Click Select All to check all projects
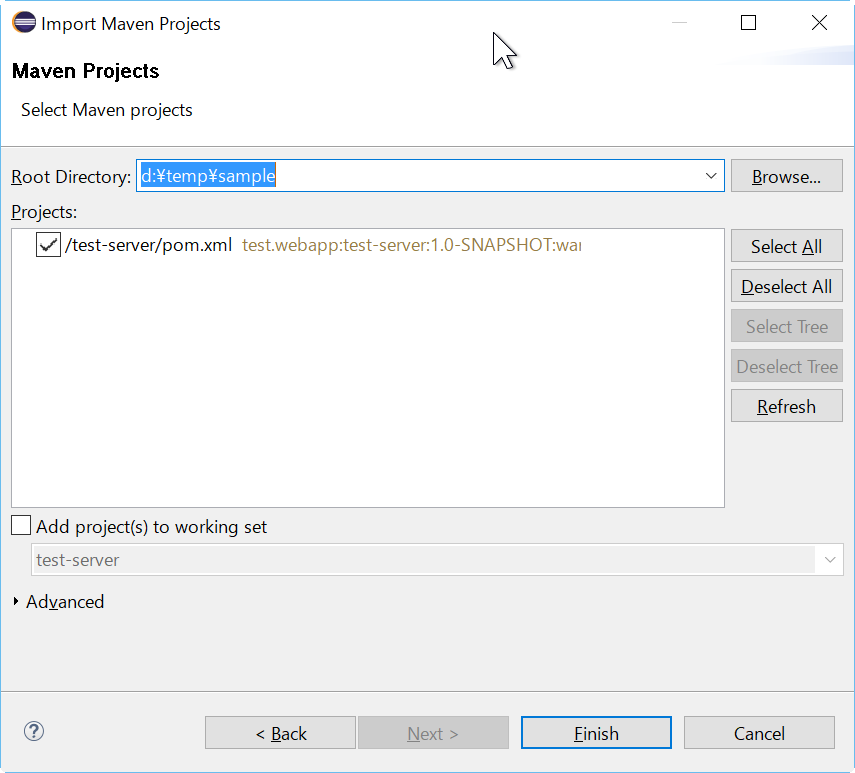This screenshot has height=773, width=855. 786,245
